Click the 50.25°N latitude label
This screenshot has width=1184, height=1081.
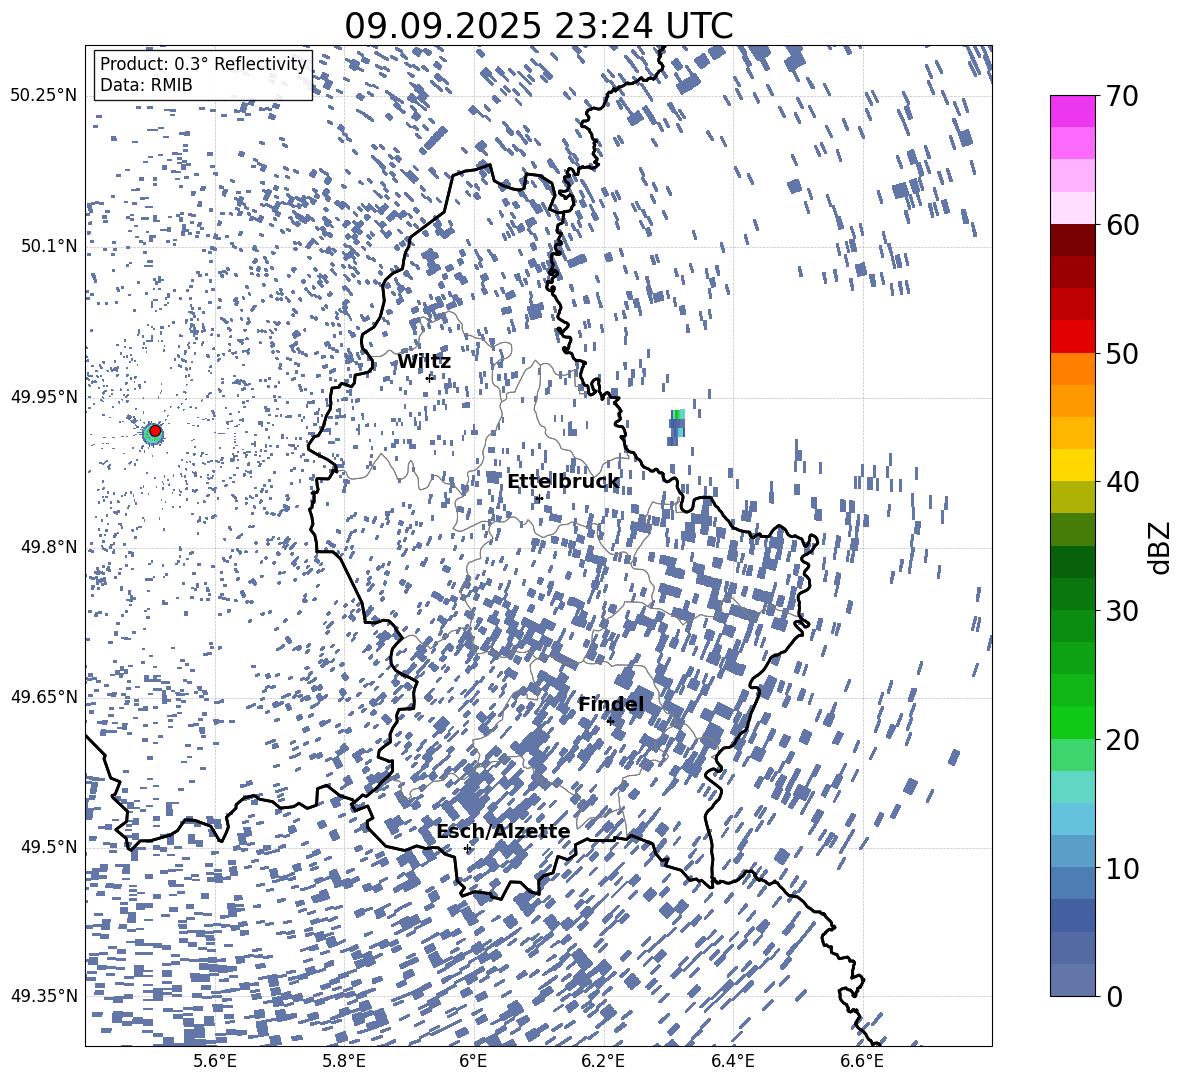pos(44,96)
